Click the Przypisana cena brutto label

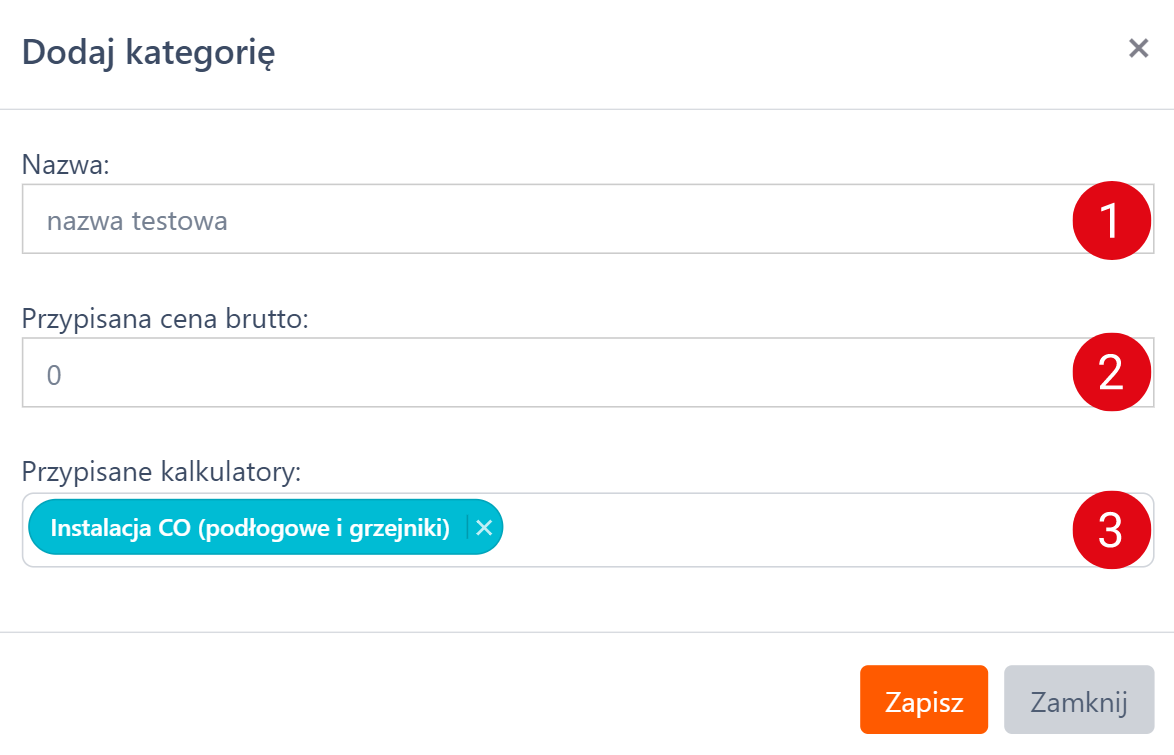[166, 319]
